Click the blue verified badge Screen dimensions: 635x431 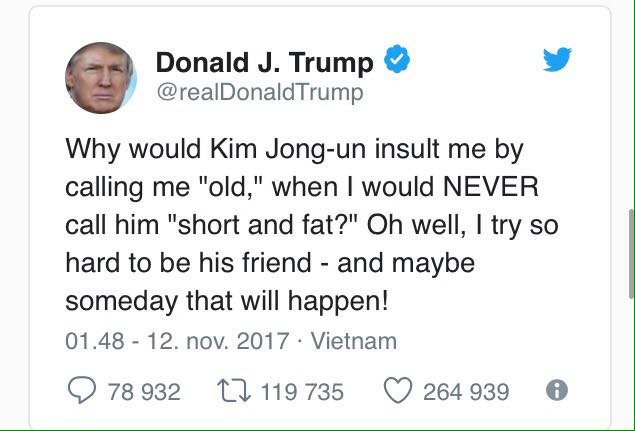click(397, 62)
